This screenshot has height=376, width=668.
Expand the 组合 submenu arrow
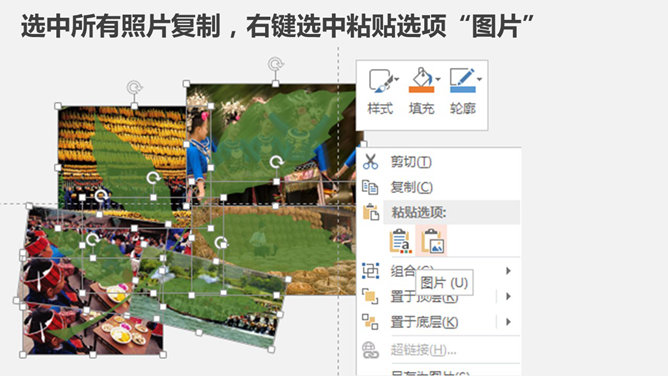(x=508, y=271)
